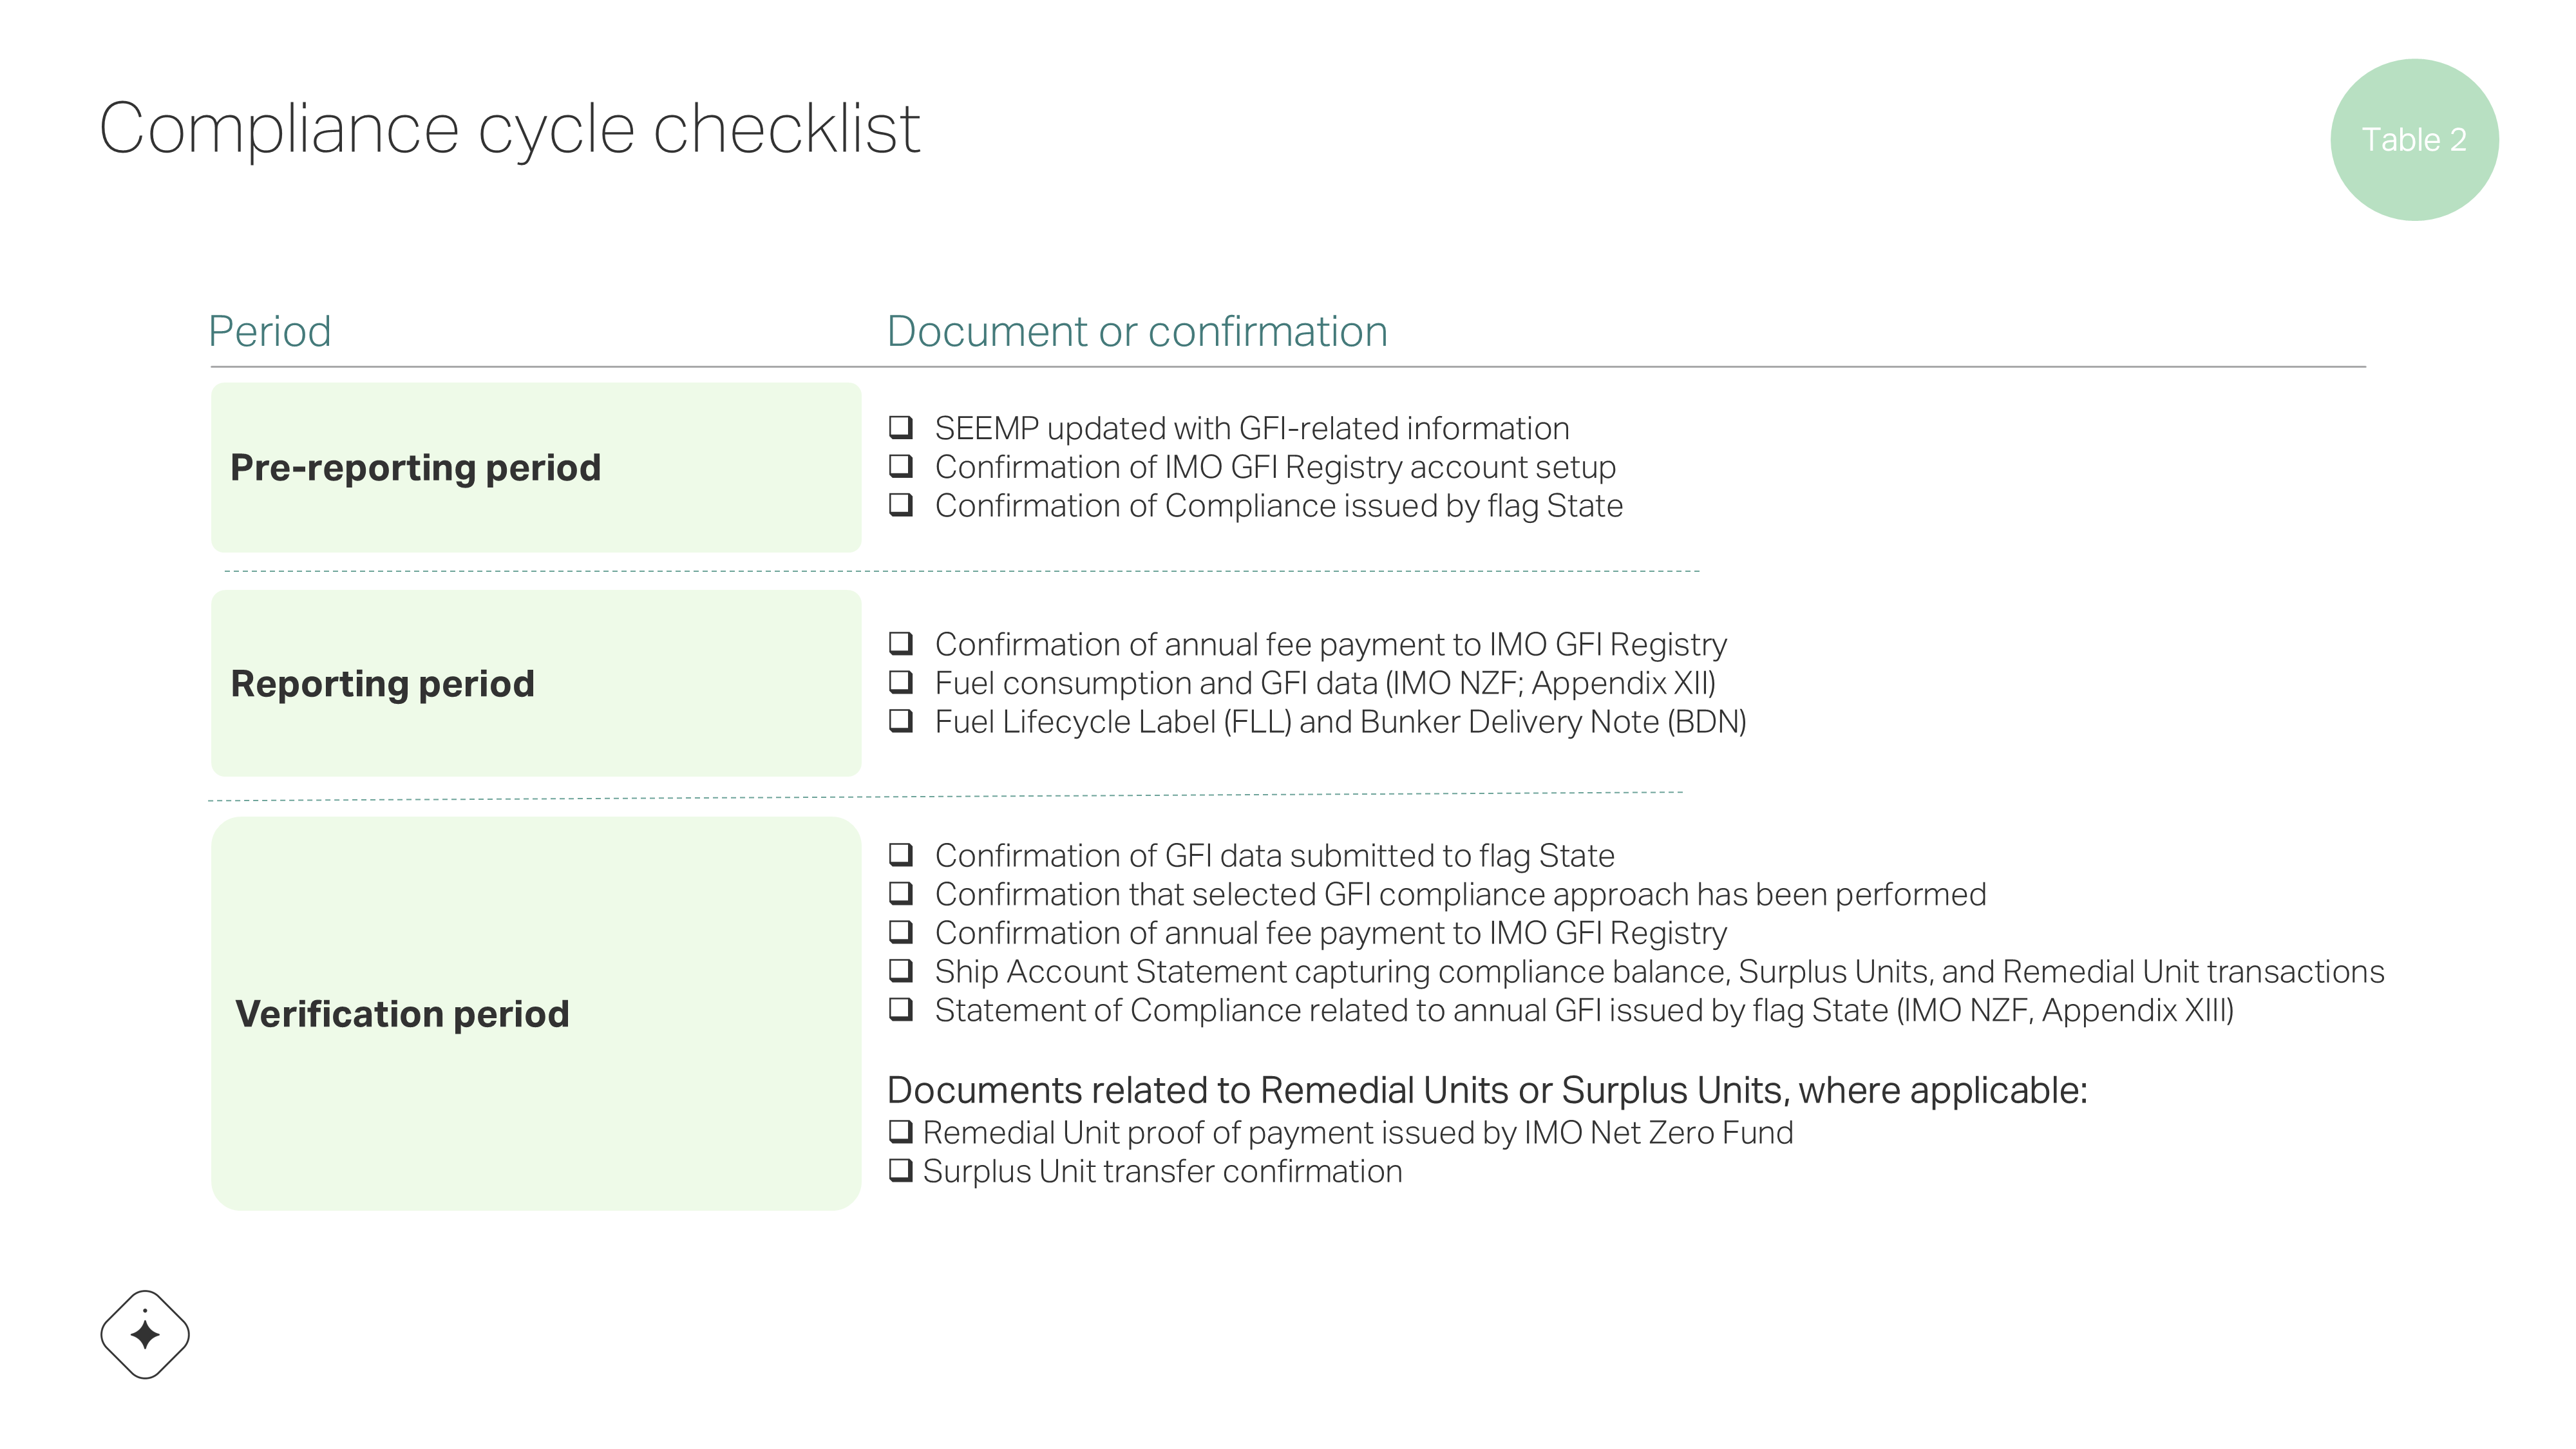Click the Period column header

point(269,332)
